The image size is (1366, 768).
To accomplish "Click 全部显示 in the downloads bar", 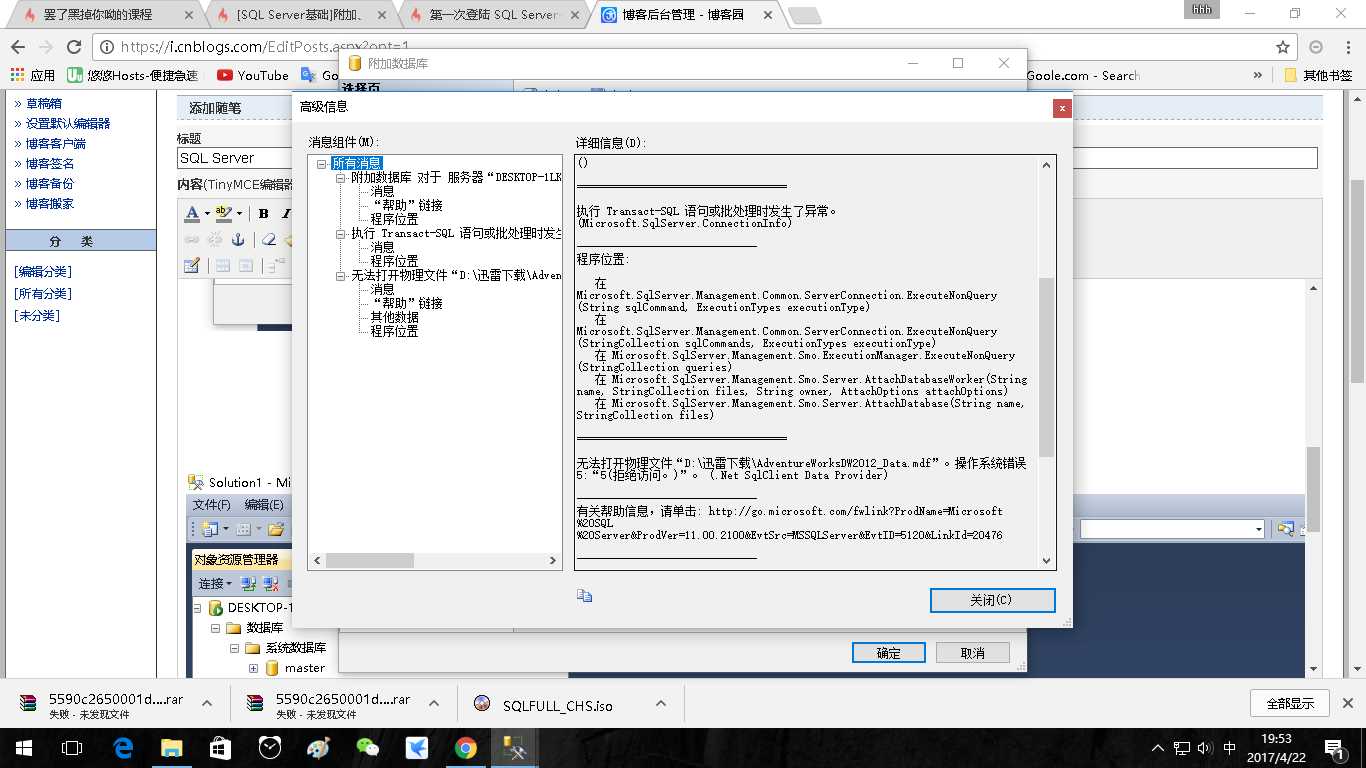I will [x=1290, y=703].
